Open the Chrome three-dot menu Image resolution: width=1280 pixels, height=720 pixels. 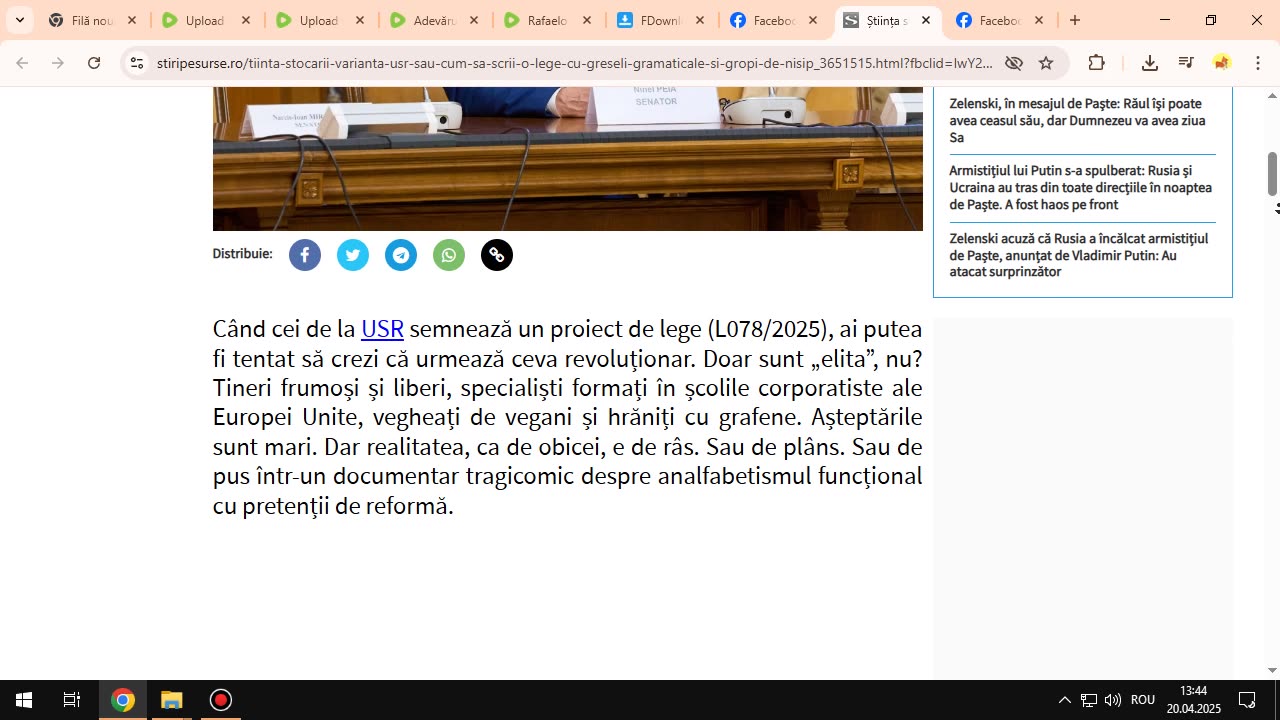[x=1258, y=63]
